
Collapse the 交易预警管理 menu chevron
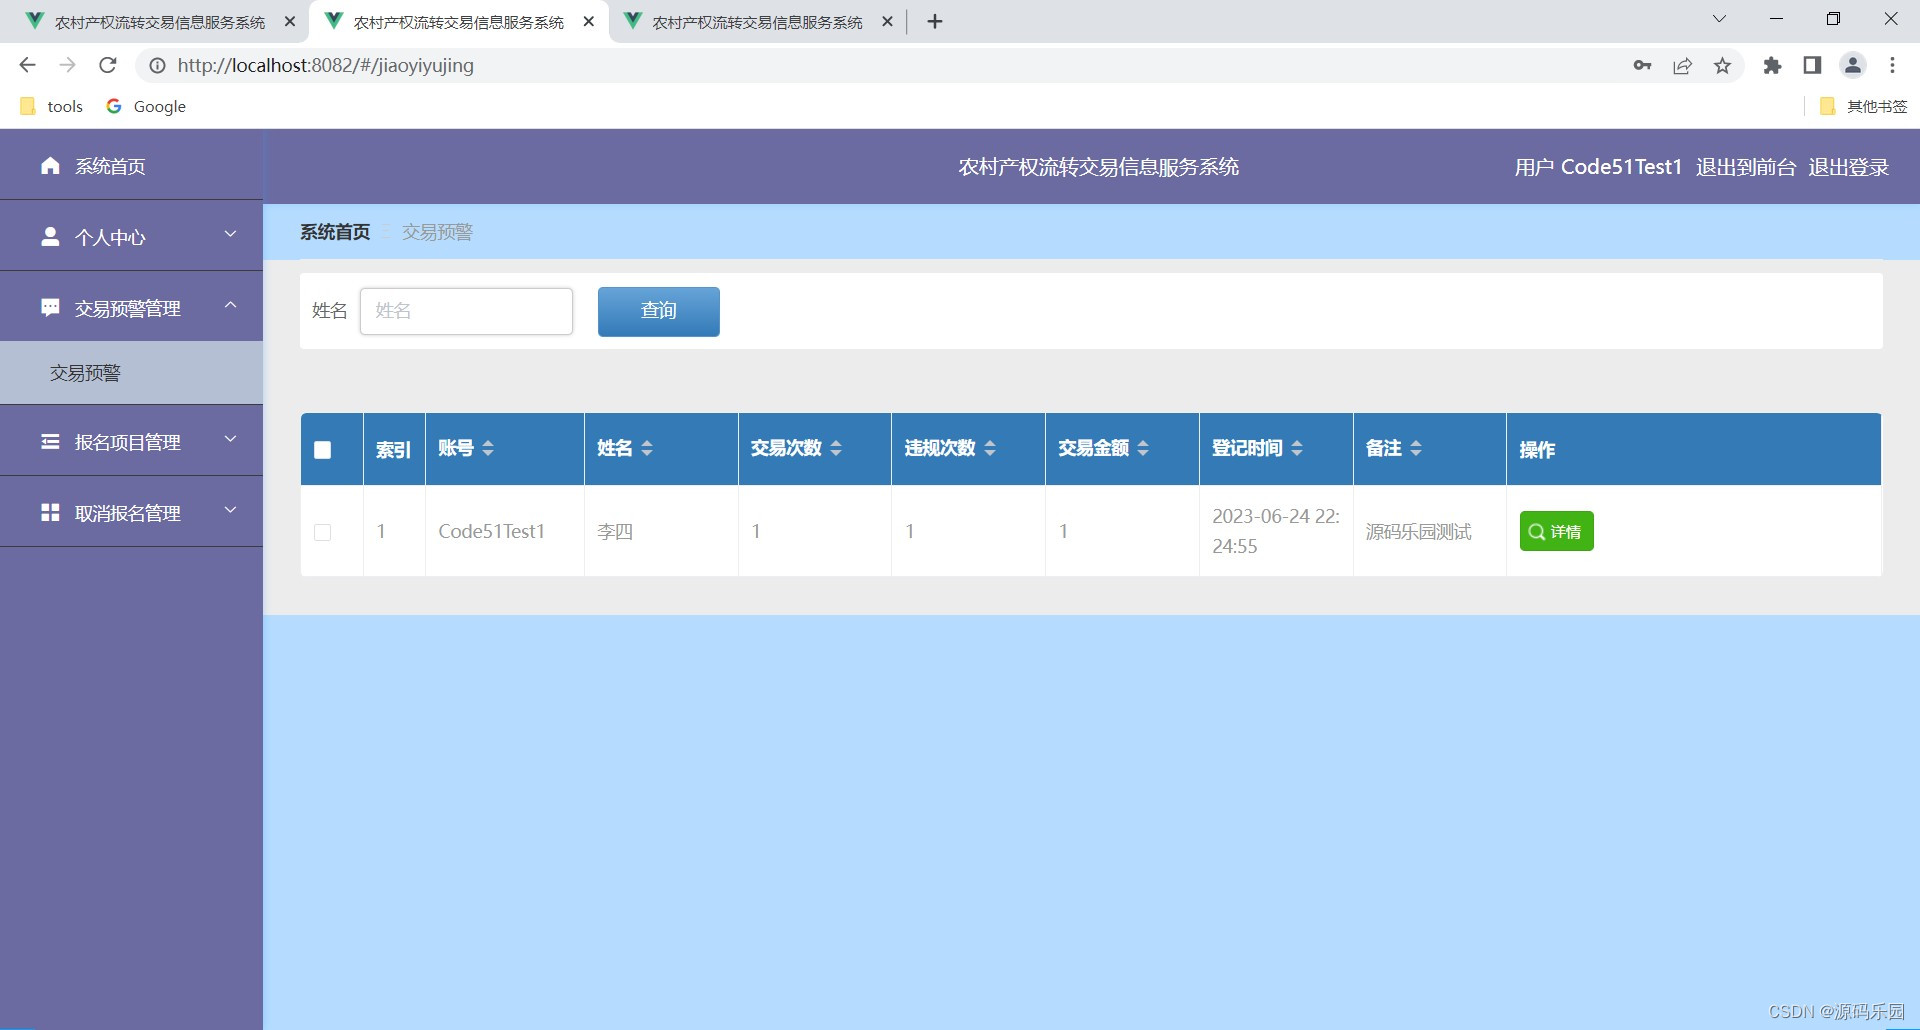[232, 305]
